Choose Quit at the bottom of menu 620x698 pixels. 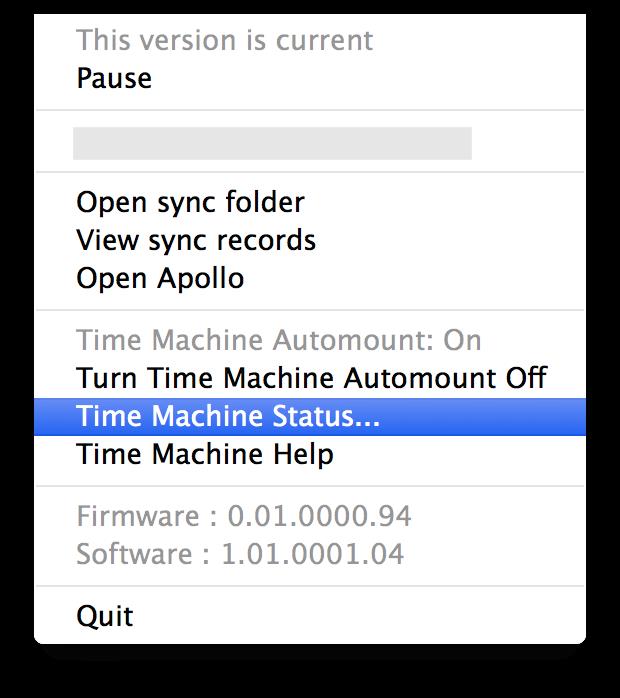[310, 617]
